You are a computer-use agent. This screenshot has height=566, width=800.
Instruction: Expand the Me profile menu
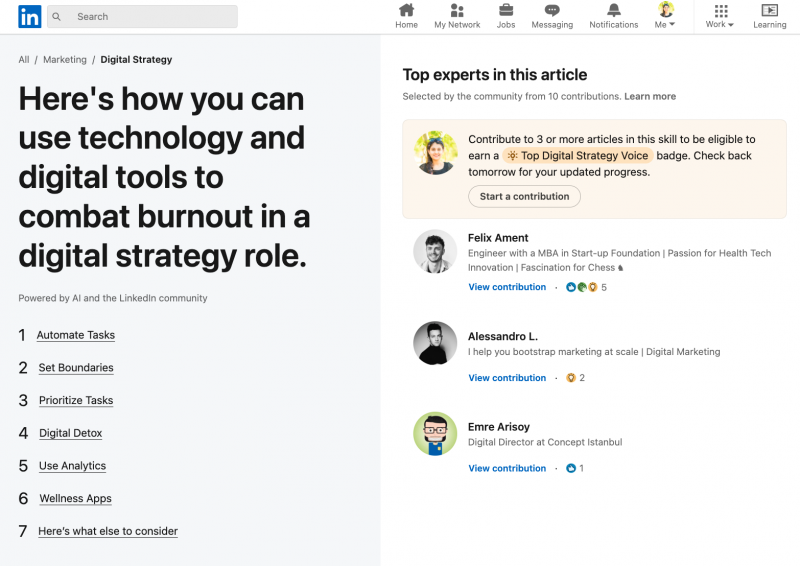click(665, 16)
